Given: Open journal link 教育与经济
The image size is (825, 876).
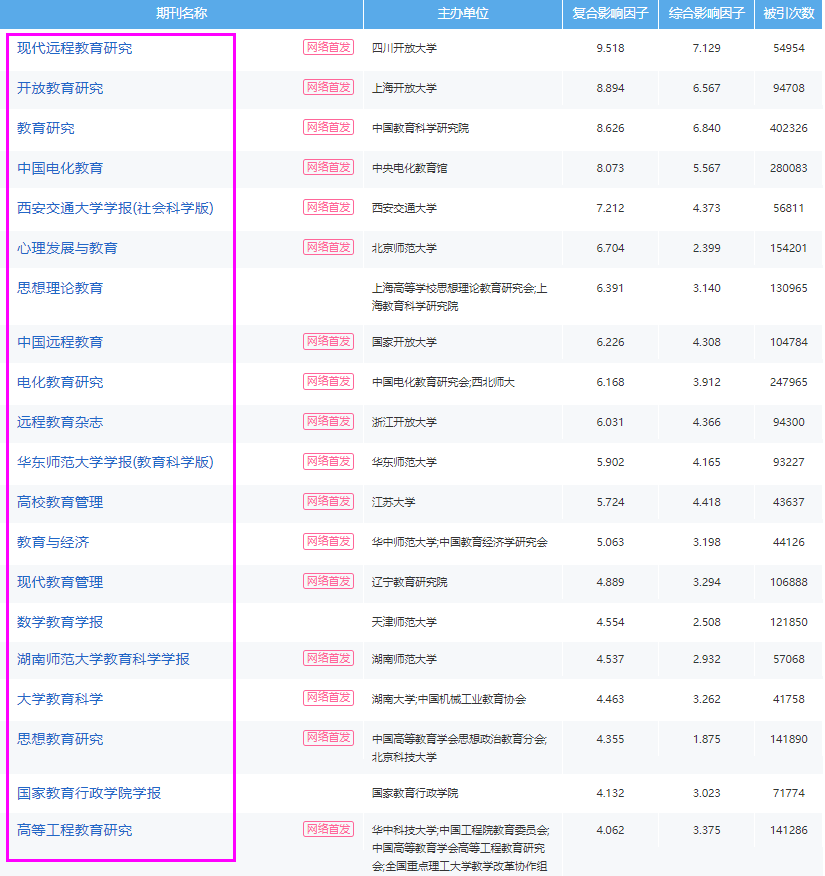Looking at the screenshot, I should (x=53, y=542).
